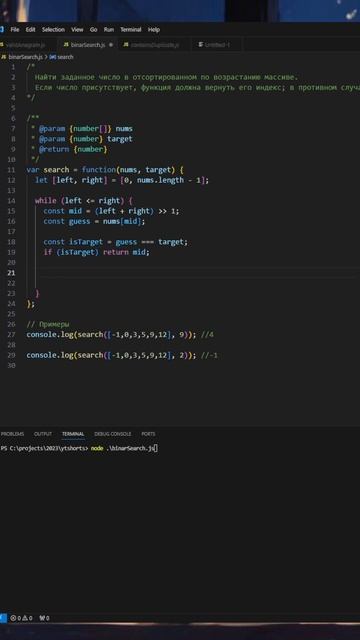
Task: Click console.log call ending with //-1
Action: pos(122,356)
